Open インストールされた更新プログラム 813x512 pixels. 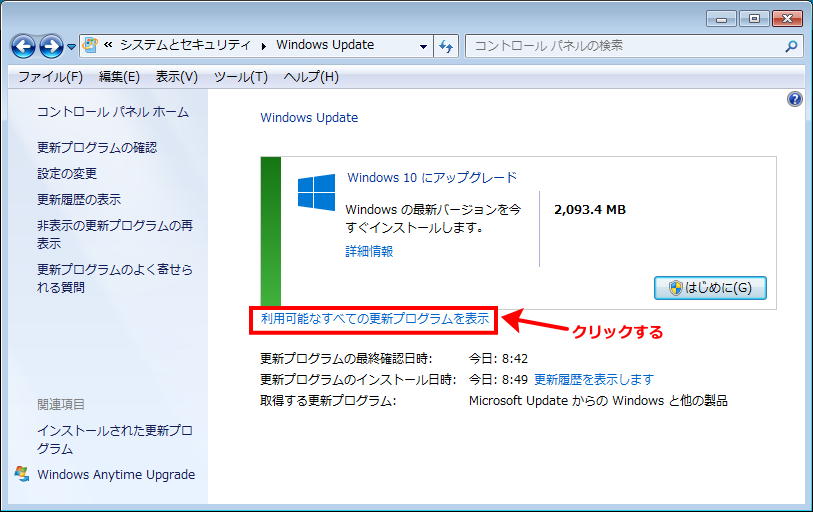(x=115, y=439)
